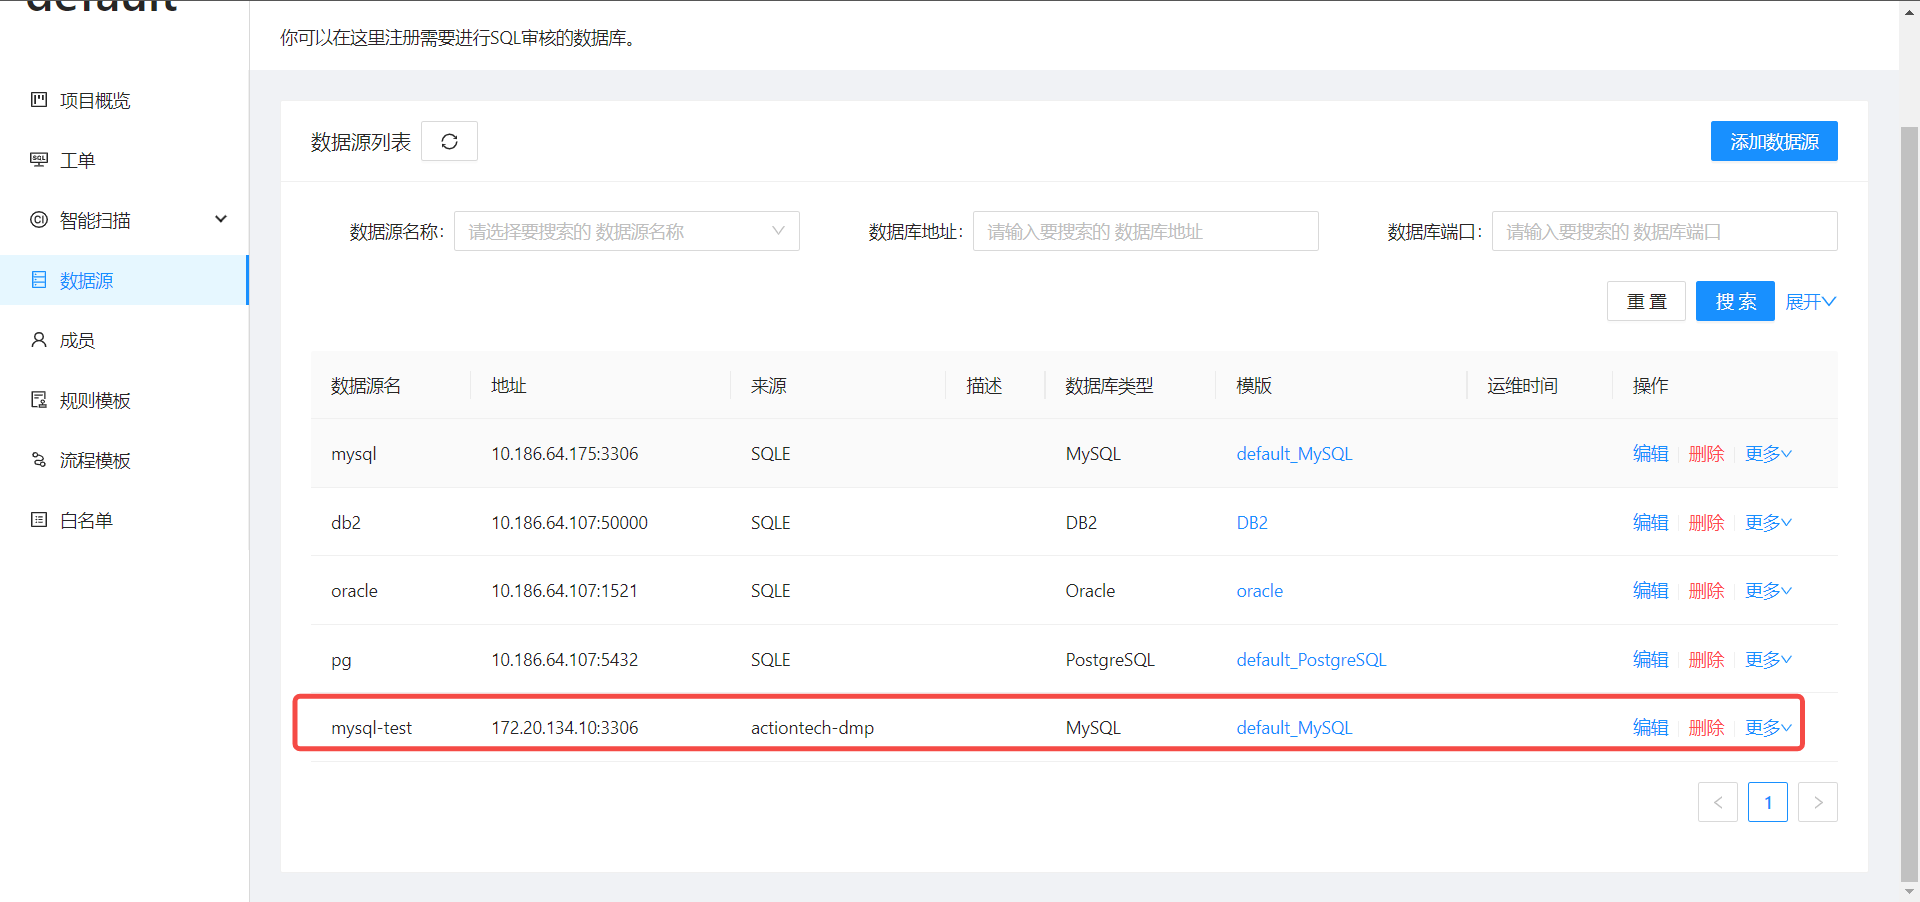Open 工单 menu item
The width and height of the screenshot is (1920, 902).
(124, 160)
